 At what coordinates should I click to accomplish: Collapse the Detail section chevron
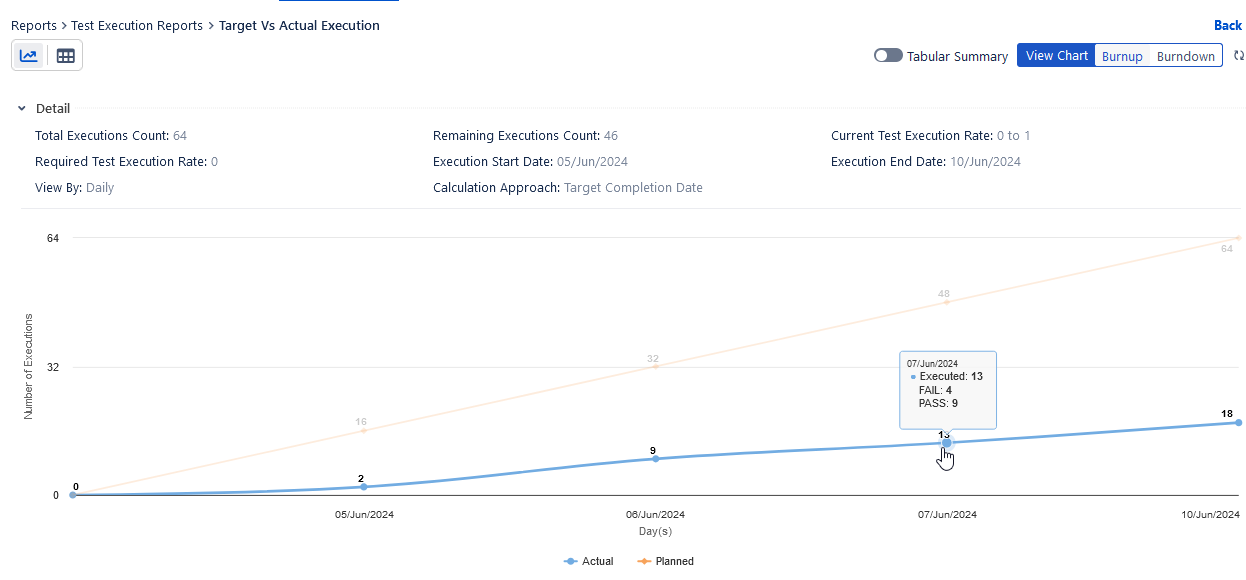click(21, 108)
